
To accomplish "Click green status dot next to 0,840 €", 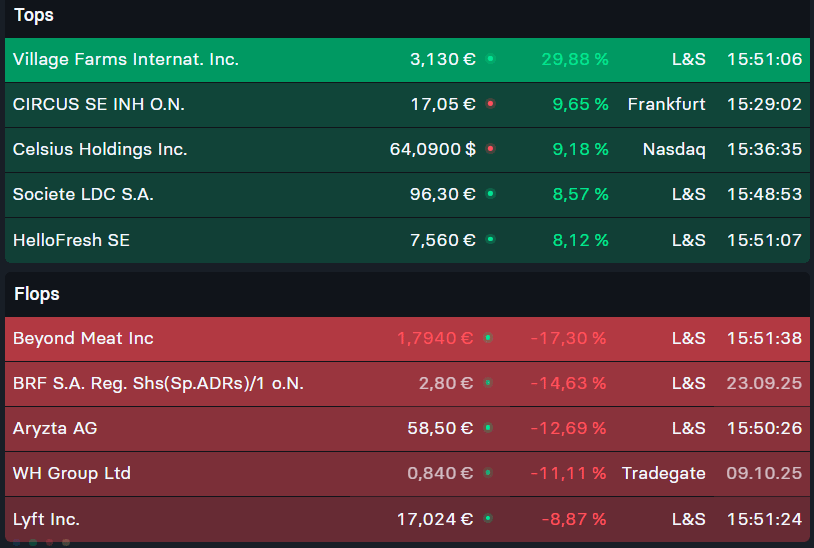I will [x=488, y=473].
